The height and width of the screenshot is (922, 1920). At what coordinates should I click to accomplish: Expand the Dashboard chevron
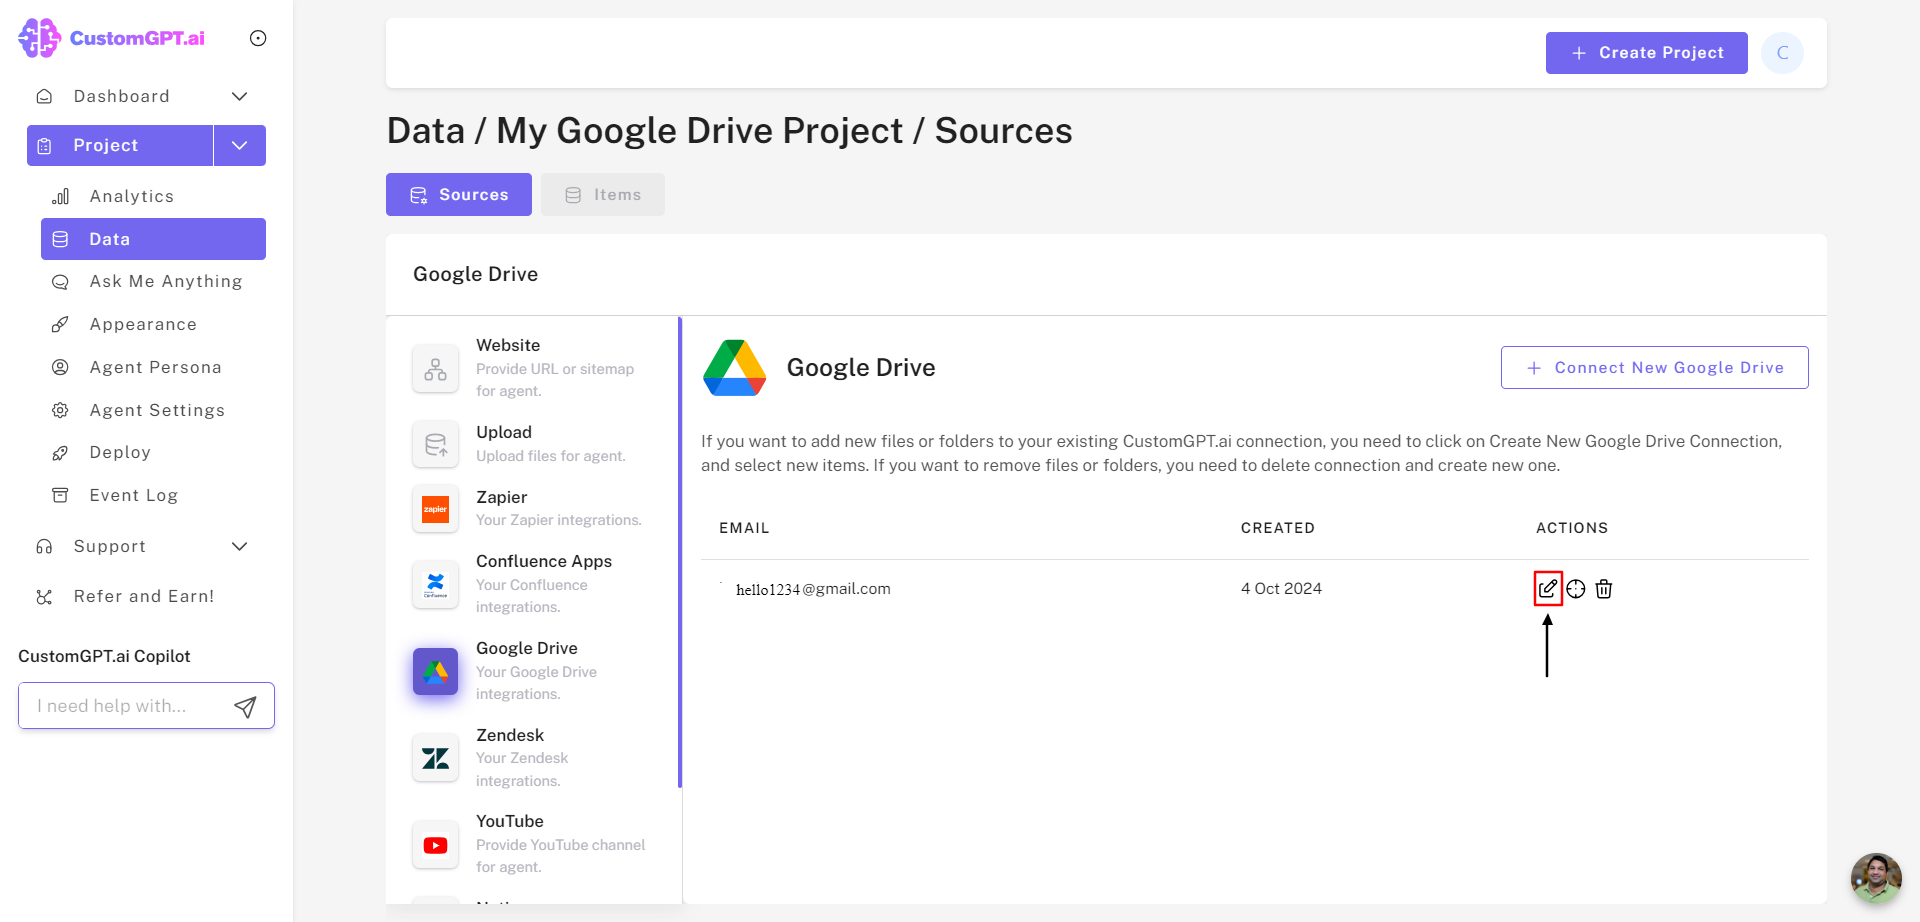[239, 96]
